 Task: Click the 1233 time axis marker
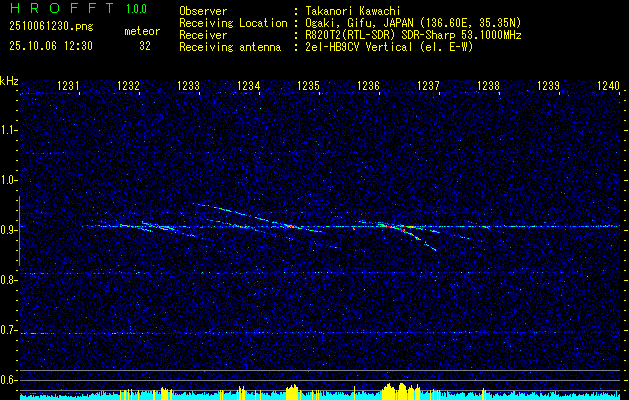188,85
